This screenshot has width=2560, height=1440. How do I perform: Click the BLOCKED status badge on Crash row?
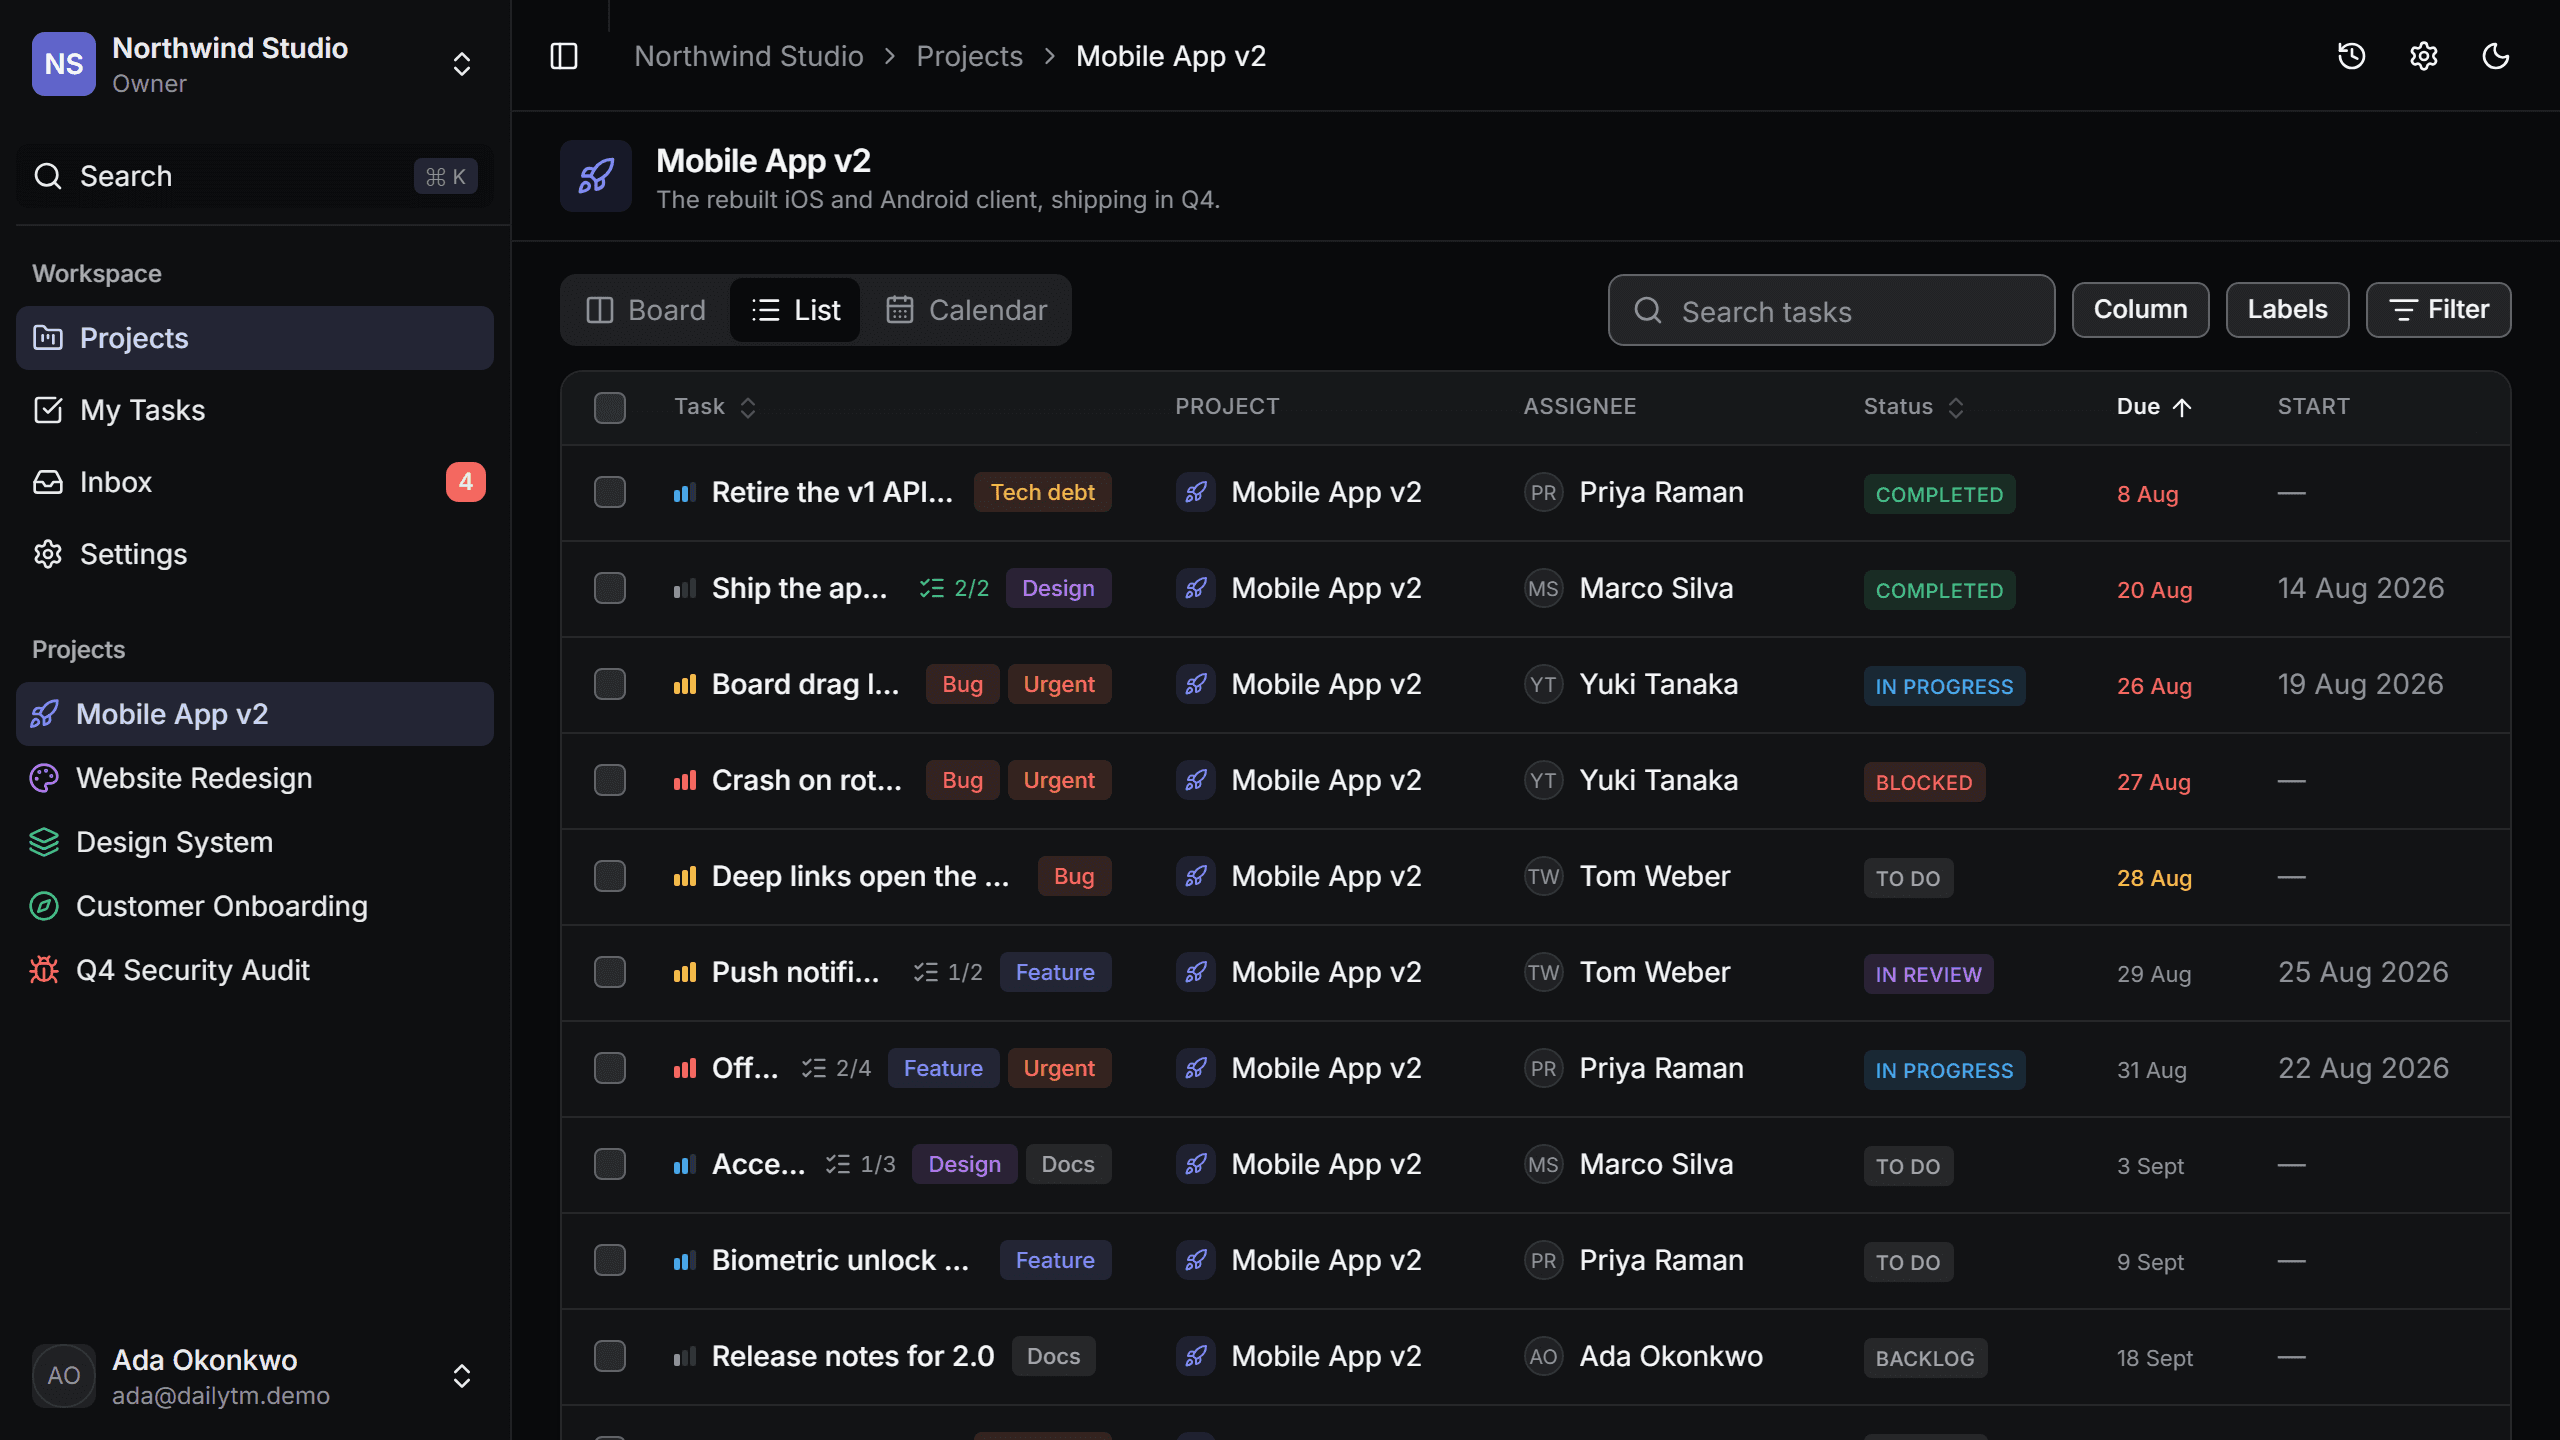tap(1924, 782)
